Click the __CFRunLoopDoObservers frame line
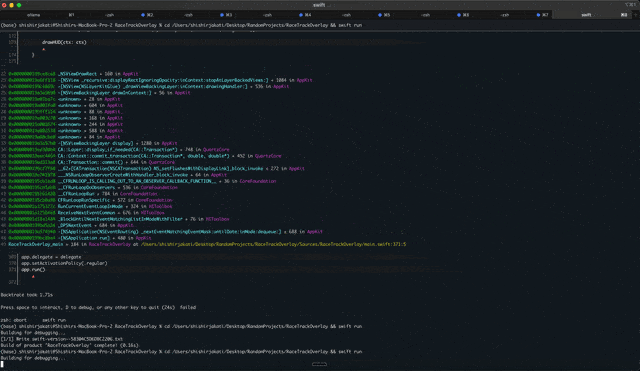 pyautogui.click(x=89, y=187)
